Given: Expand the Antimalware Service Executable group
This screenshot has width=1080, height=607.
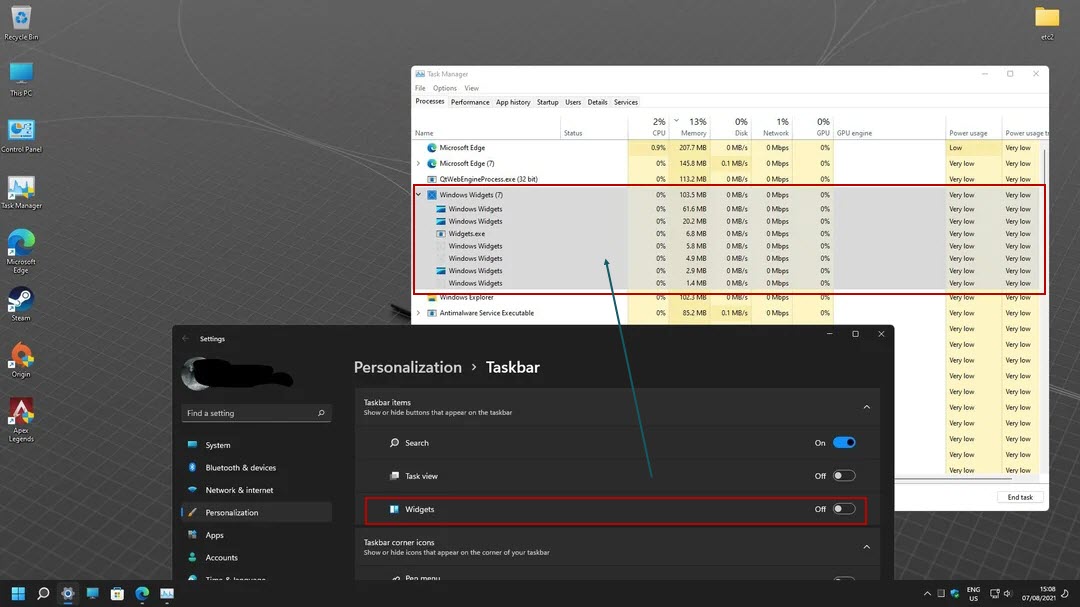Looking at the screenshot, I should [418, 313].
